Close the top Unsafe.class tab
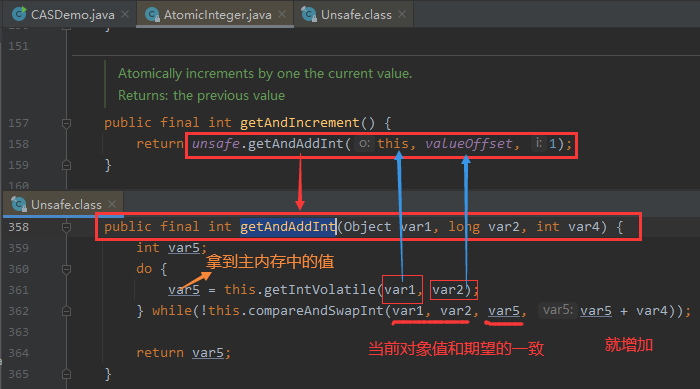The height and width of the screenshot is (389, 700). coord(402,14)
